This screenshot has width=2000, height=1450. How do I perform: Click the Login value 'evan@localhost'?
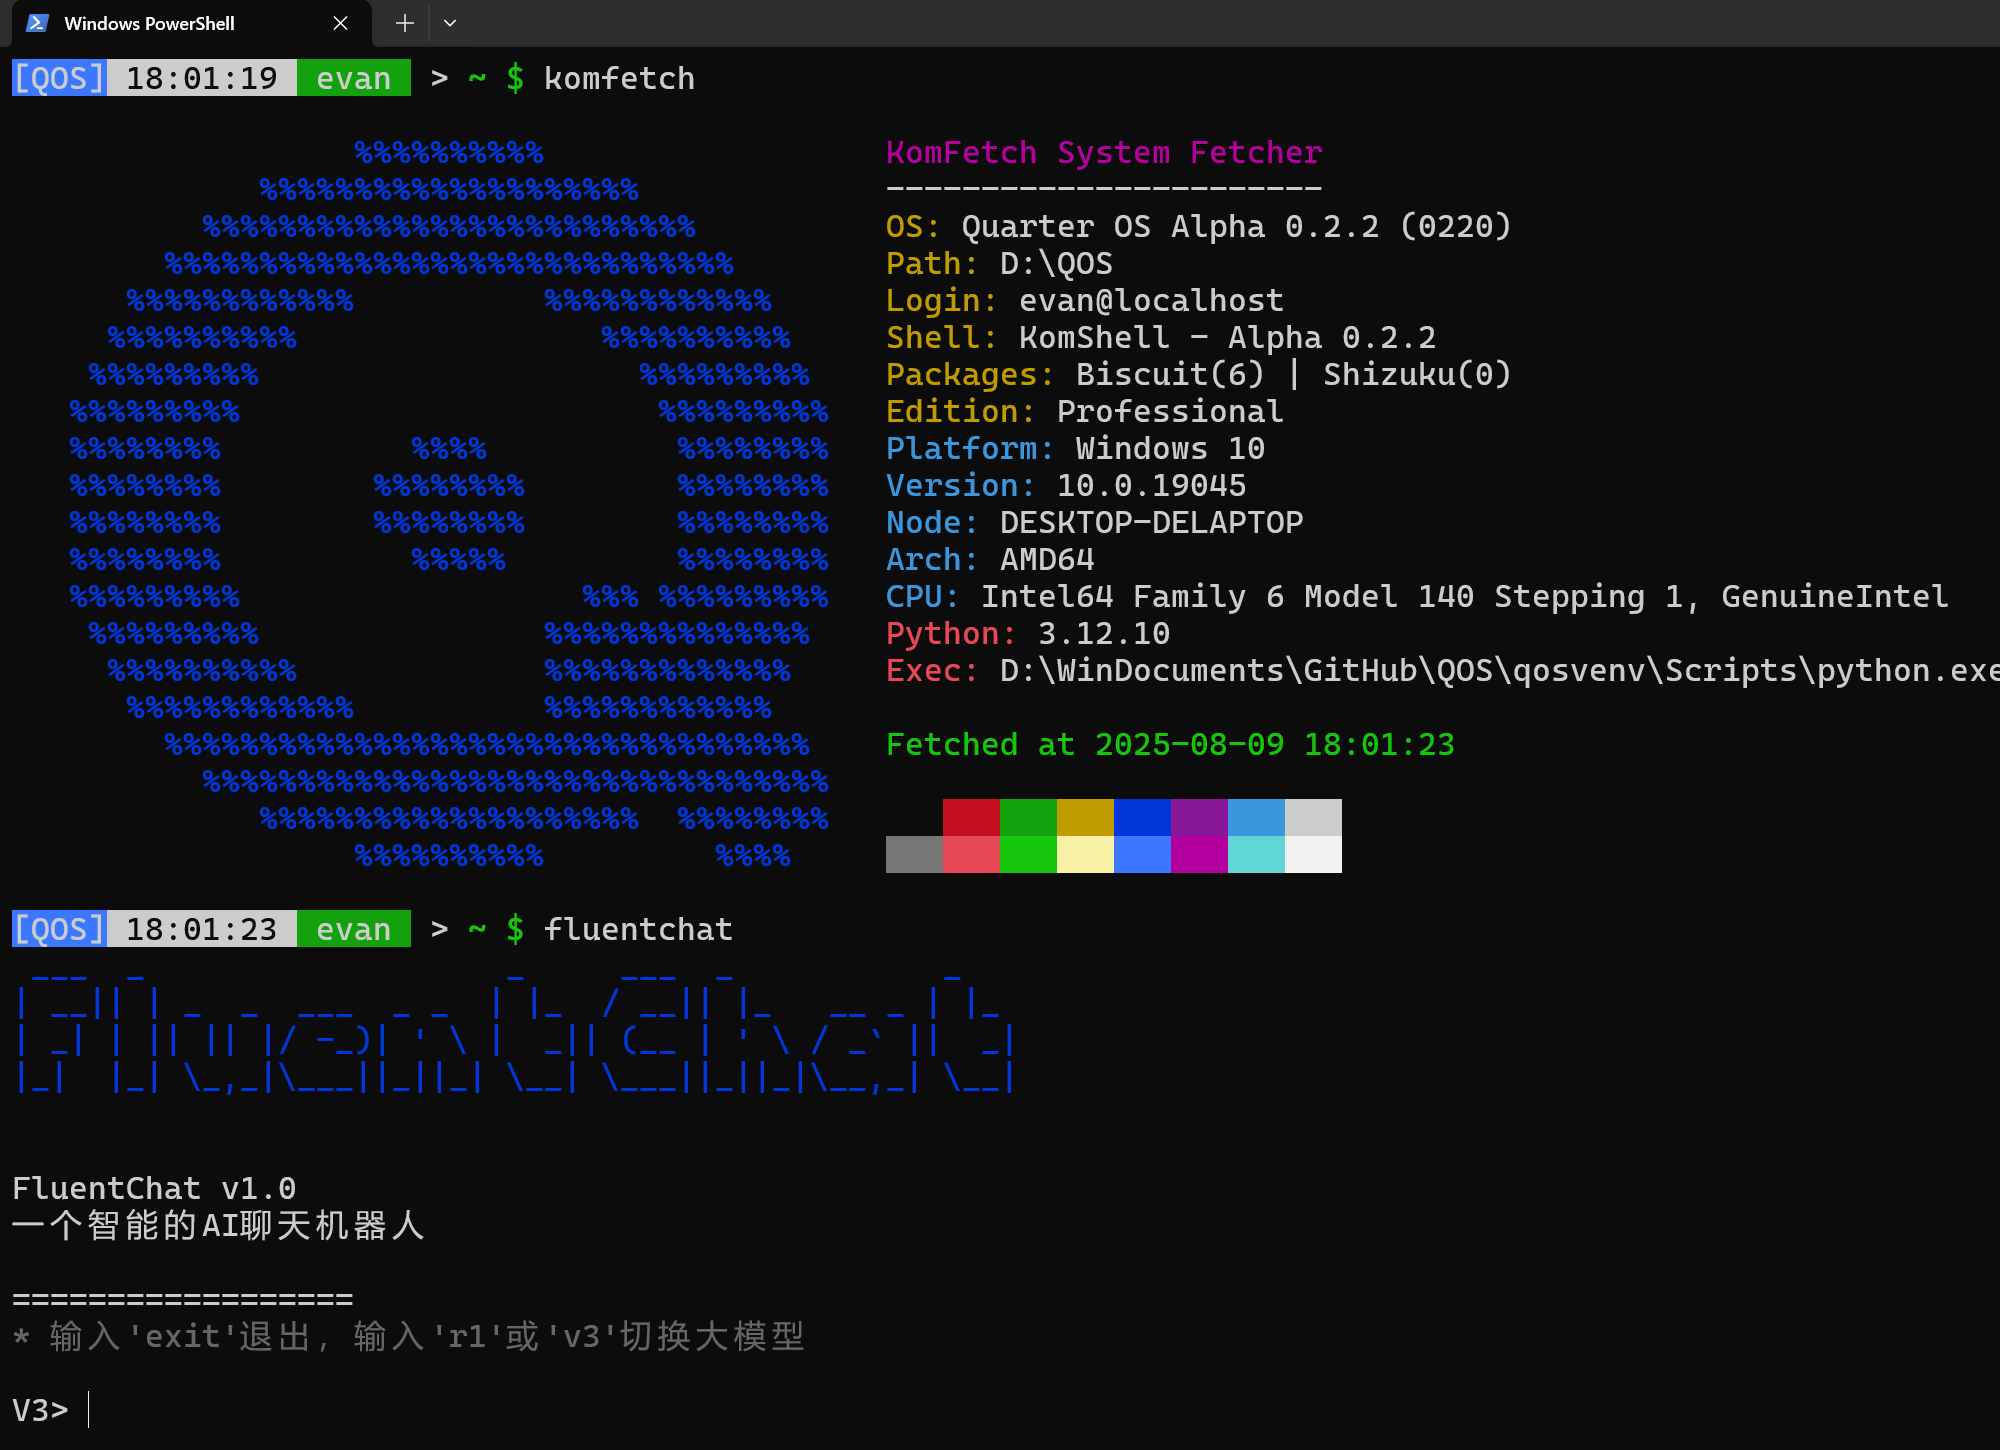pos(1151,300)
